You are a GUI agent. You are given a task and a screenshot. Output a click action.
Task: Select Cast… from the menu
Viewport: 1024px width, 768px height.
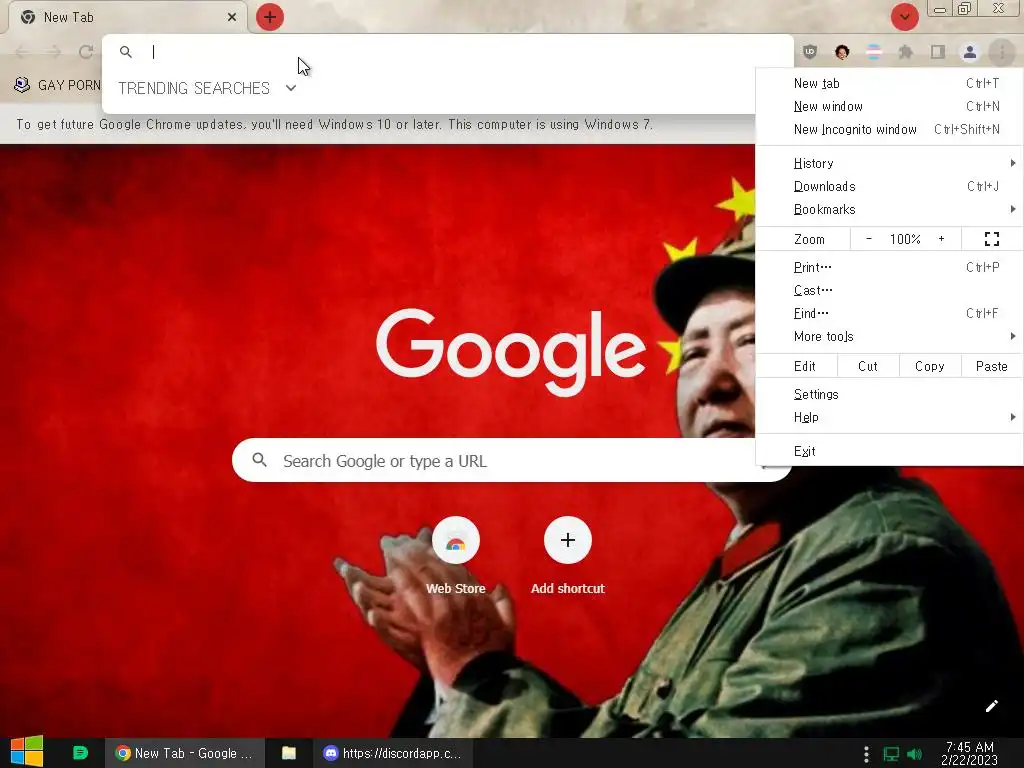click(x=889, y=290)
